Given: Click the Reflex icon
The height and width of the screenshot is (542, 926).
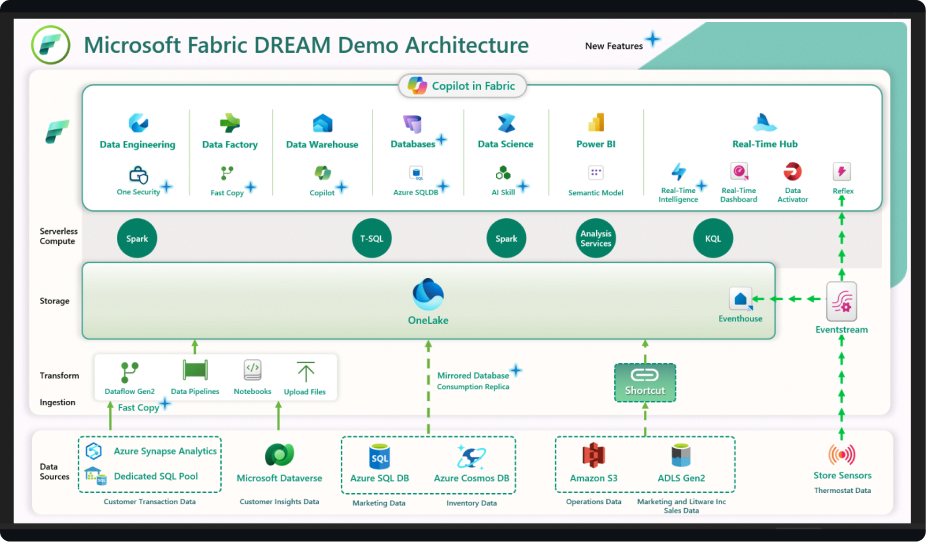Looking at the screenshot, I should pos(842,172).
